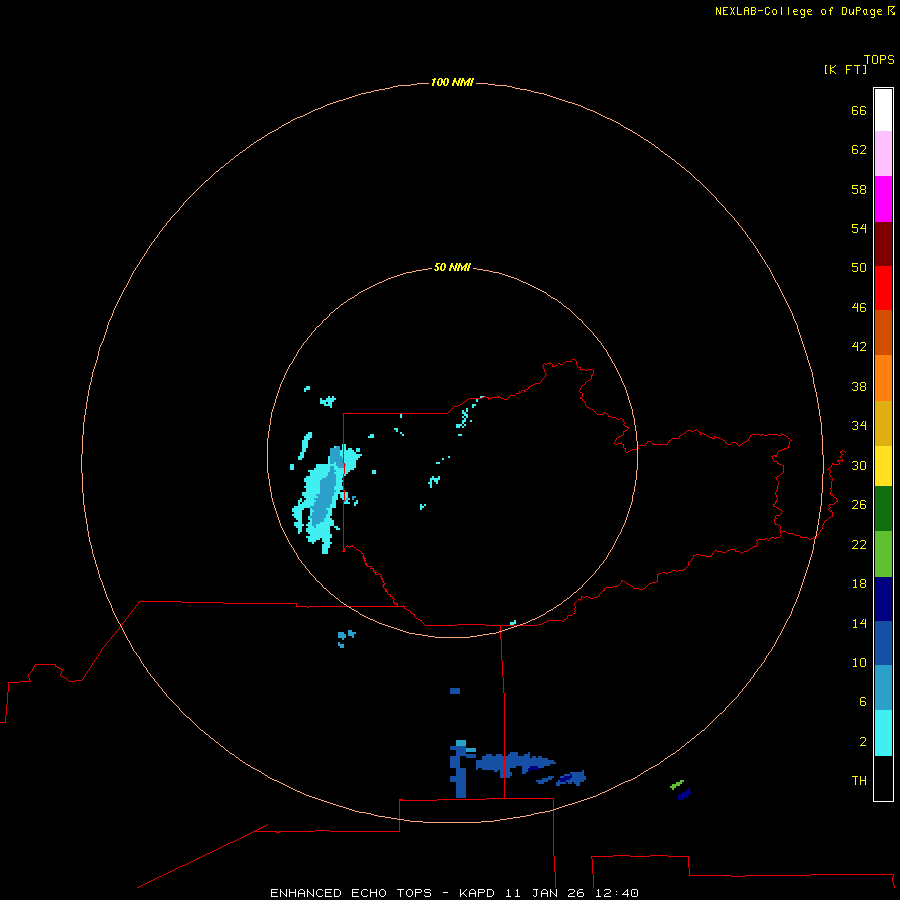
Task: Click the TOPS legend title
Action: 879,60
